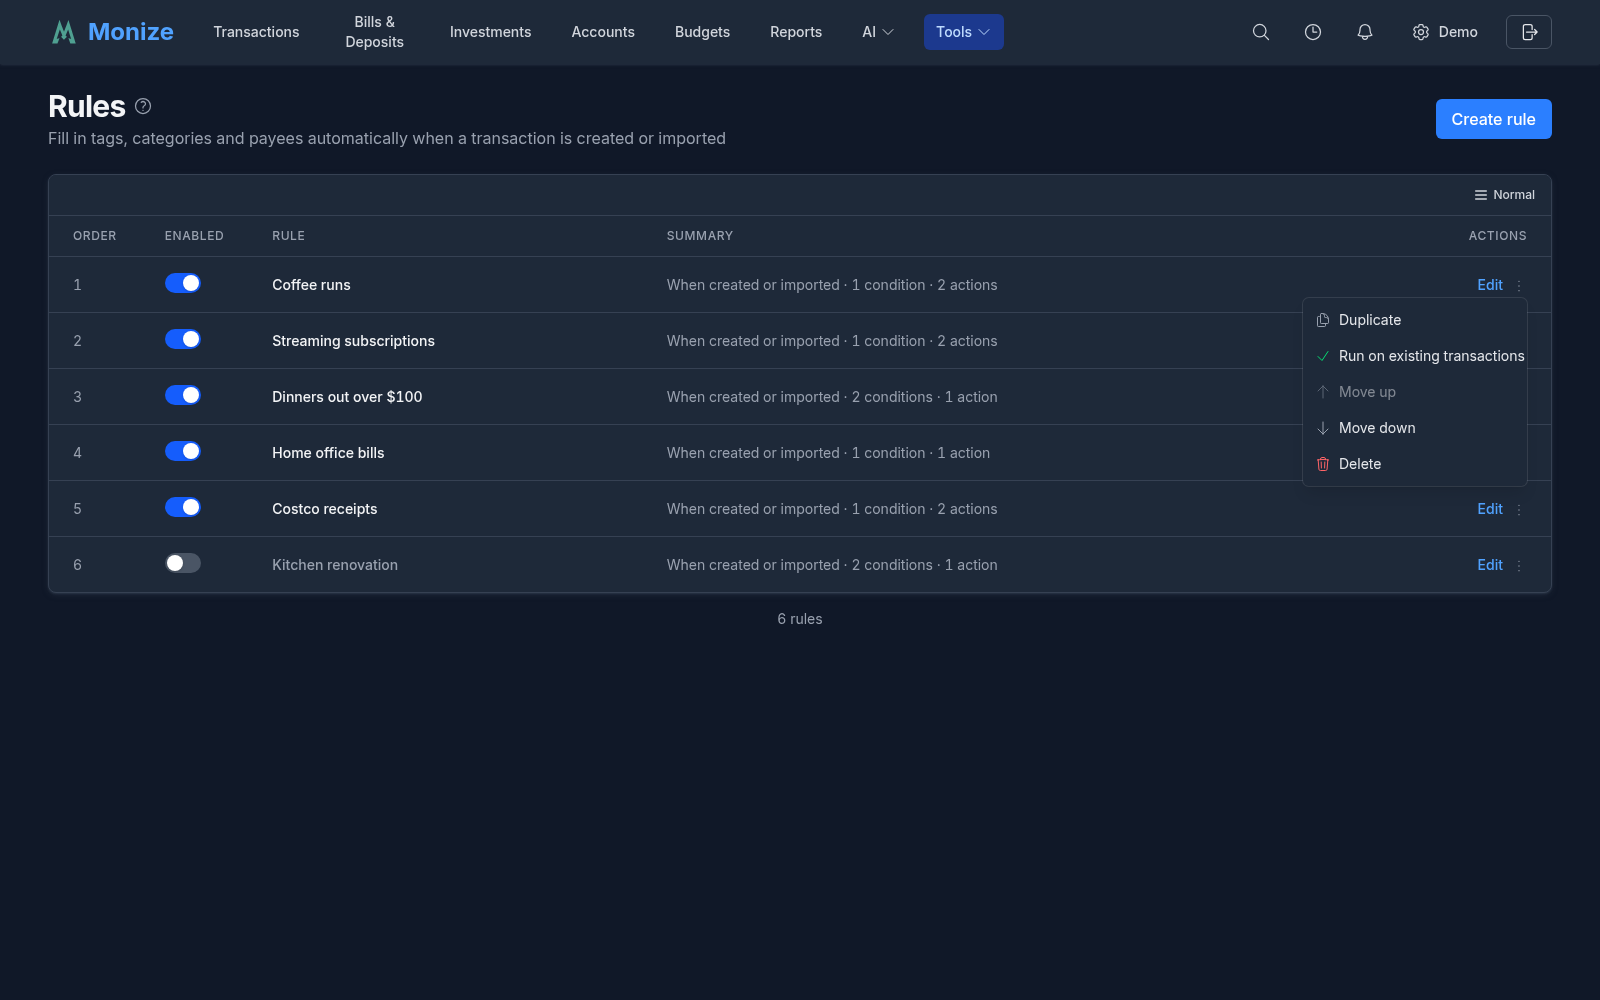Image resolution: width=1600 pixels, height=1000 pixels.
Task: Open the more options menu for Costco receipts
Action: click(x=1519, y=509)
